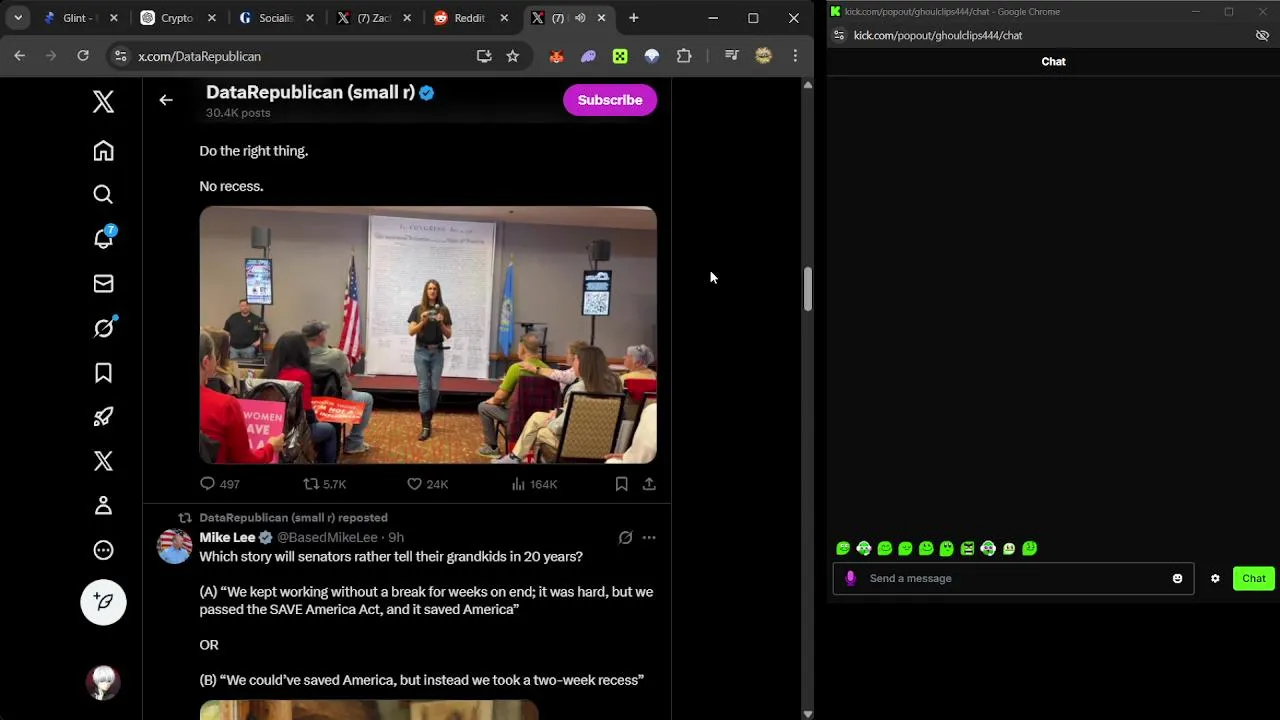Repost the post with 5.7K reposts
Viewport: 1280px width, 720px height.
[325, 484]
